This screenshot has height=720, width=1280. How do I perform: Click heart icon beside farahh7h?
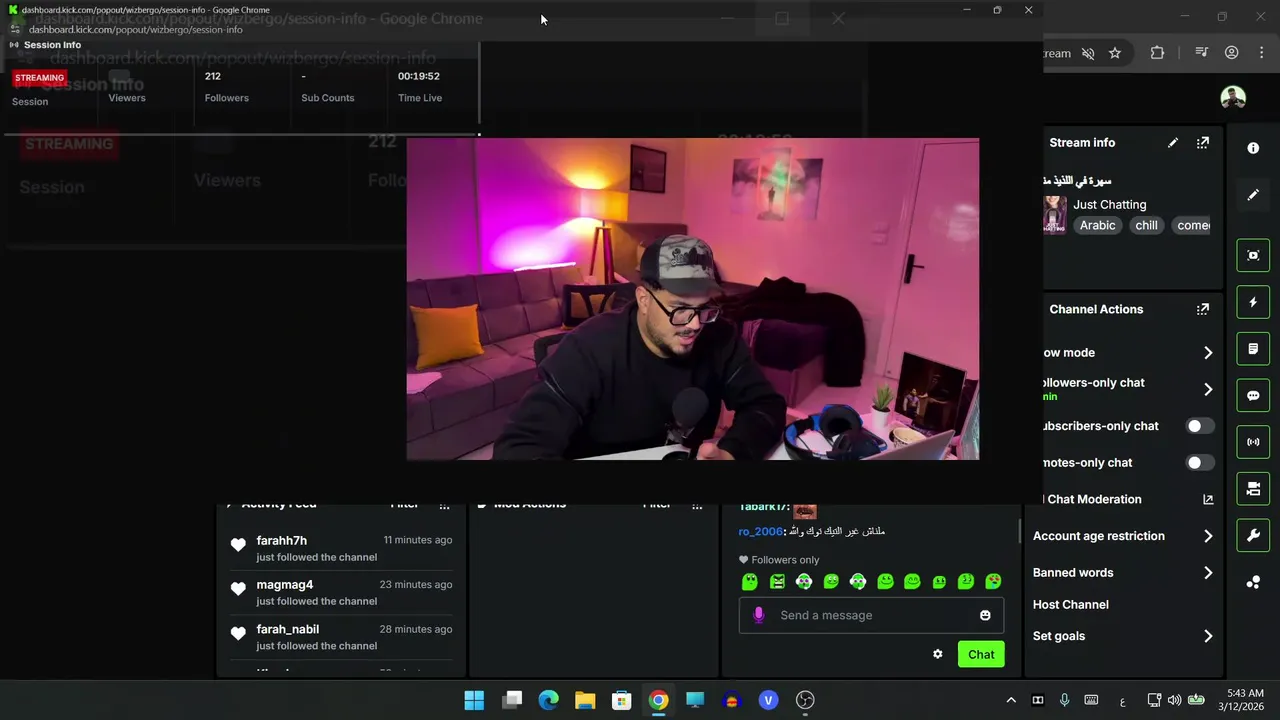[238, 545]
